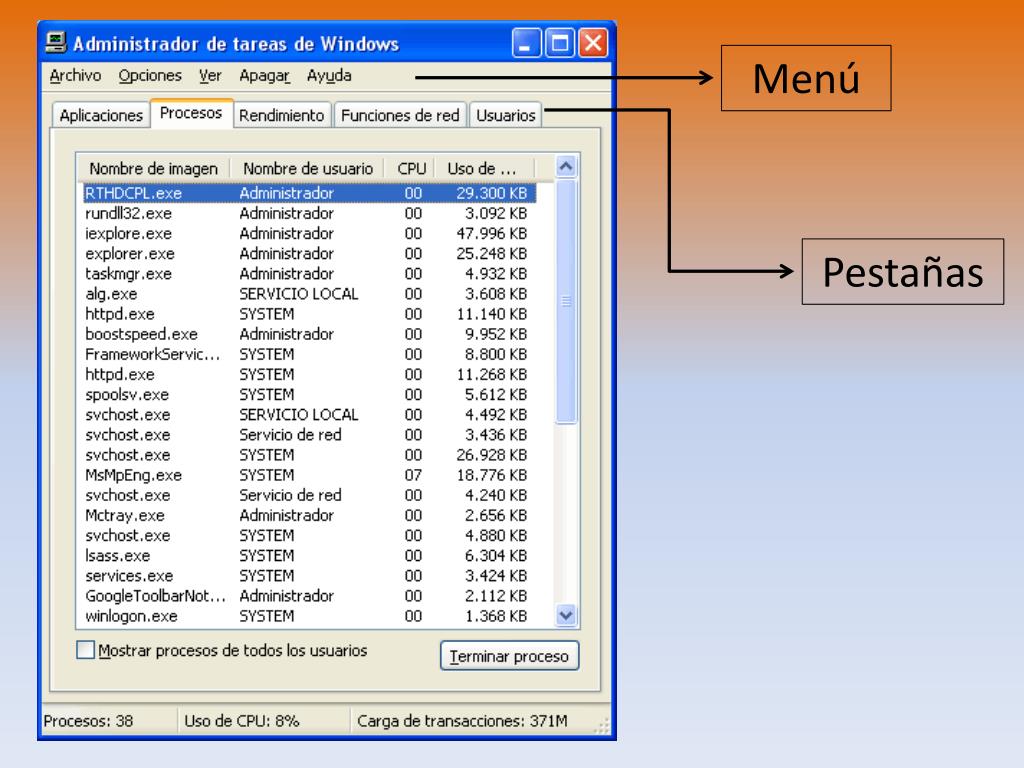Click SERVICIO LOCAL user of alg.exe
The image size is (1024, 768).
[298, 294]
